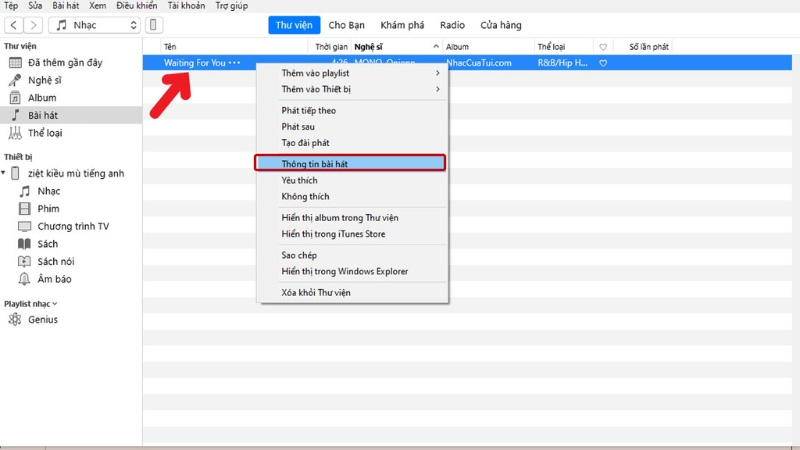The height and width of the screenshot is (450, 800).
Task: Expand the Thêm vào Thiết bị submenu
Action: 360,90
